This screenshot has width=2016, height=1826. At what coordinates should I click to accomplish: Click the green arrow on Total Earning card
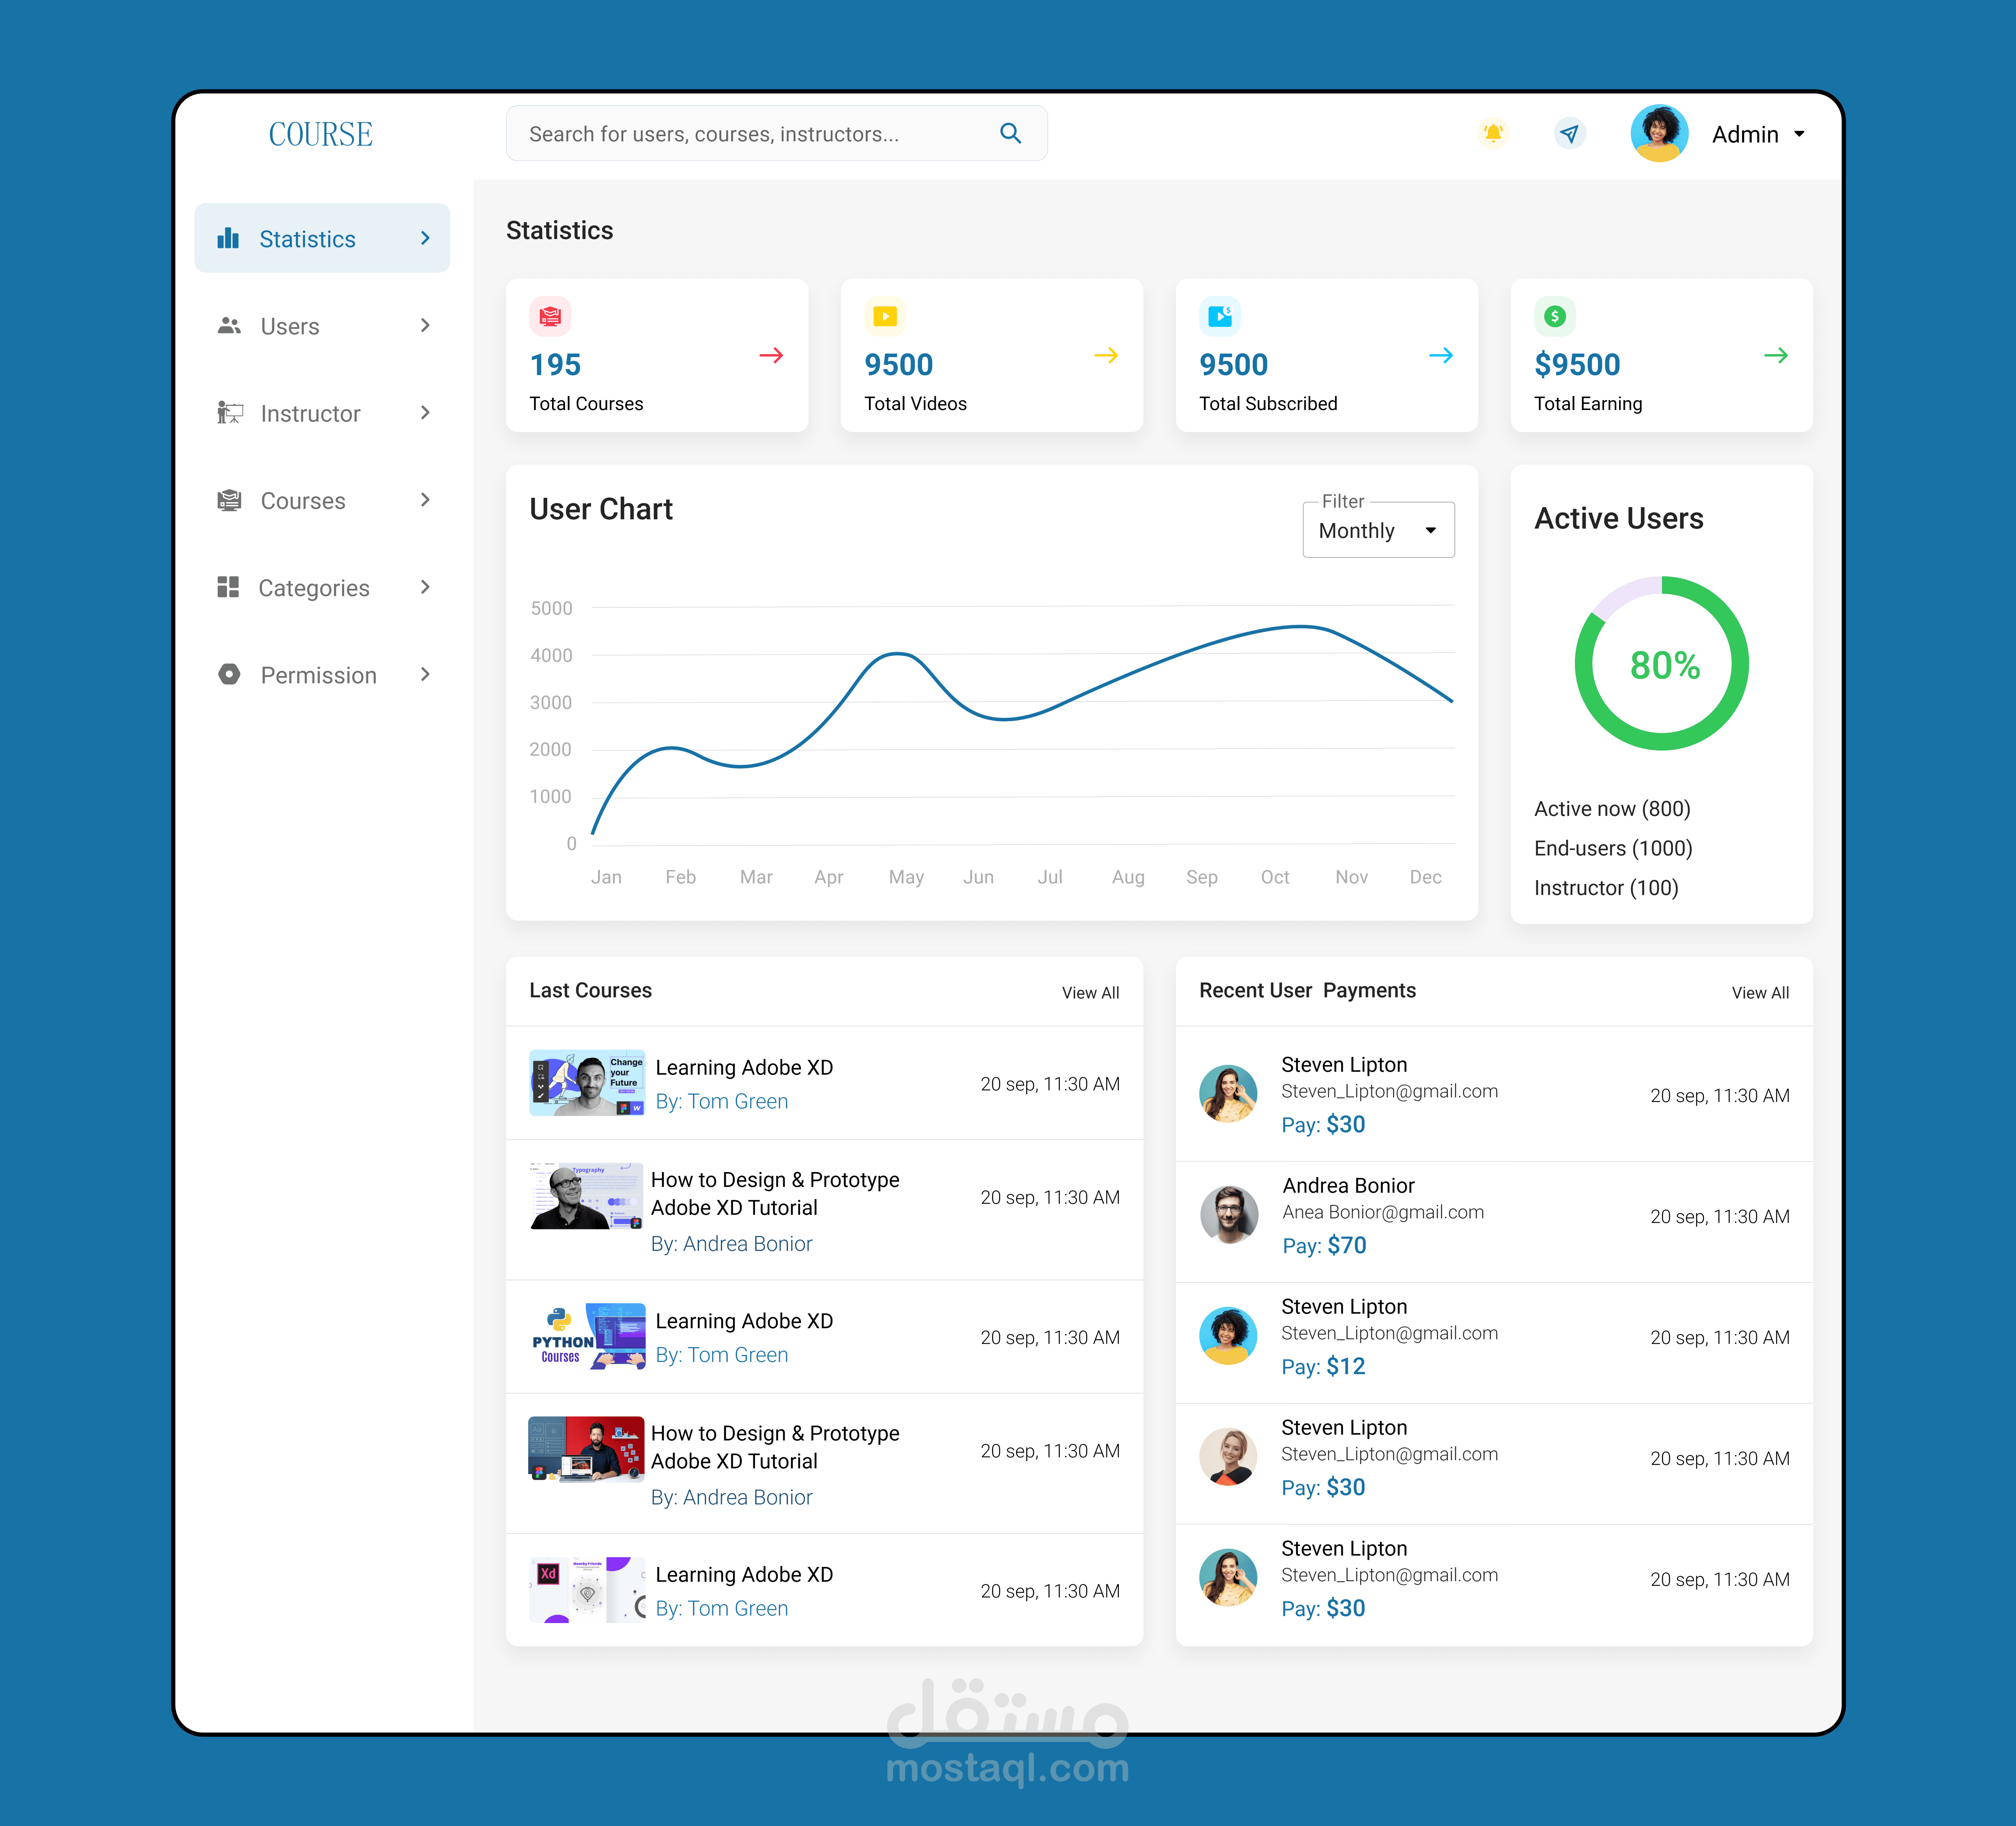pos(1776,355)
